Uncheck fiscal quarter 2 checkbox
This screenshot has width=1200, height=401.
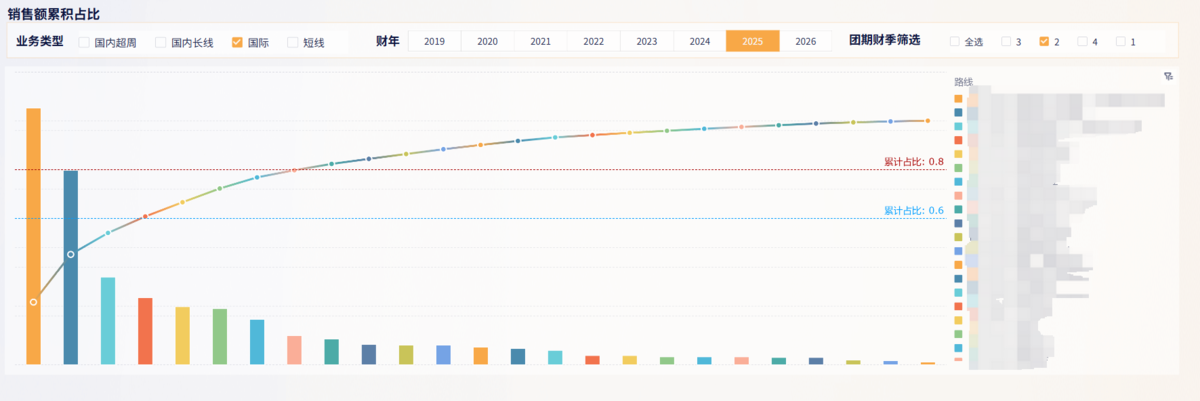tap(1044, 42)
